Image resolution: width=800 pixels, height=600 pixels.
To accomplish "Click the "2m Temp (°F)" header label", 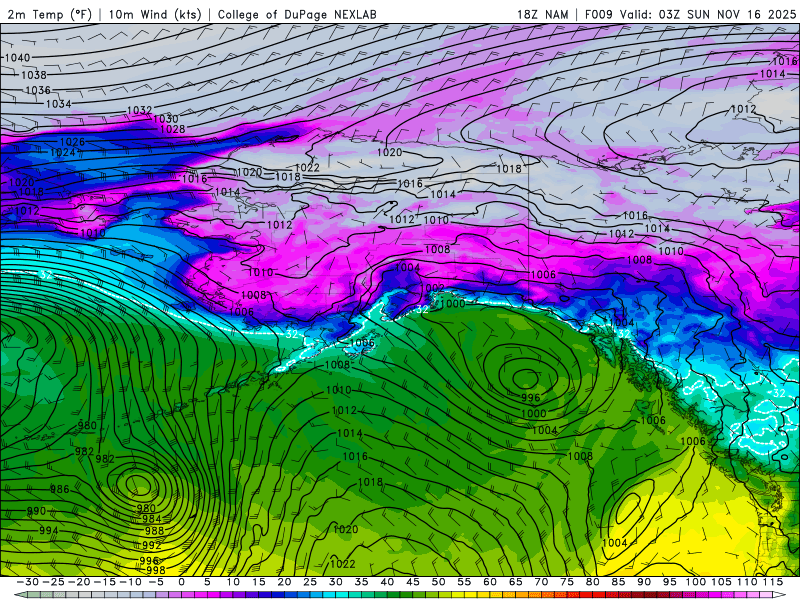I will pos(49,14).
